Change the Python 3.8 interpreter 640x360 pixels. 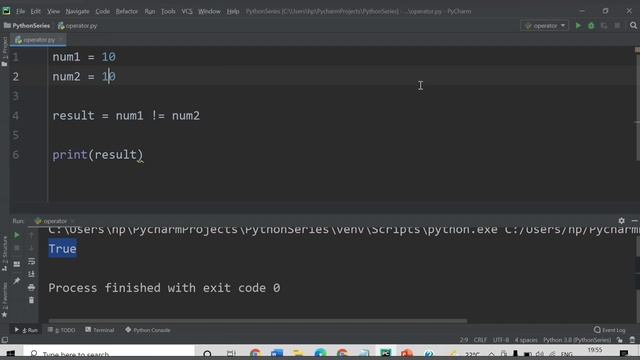pos(577,340)
